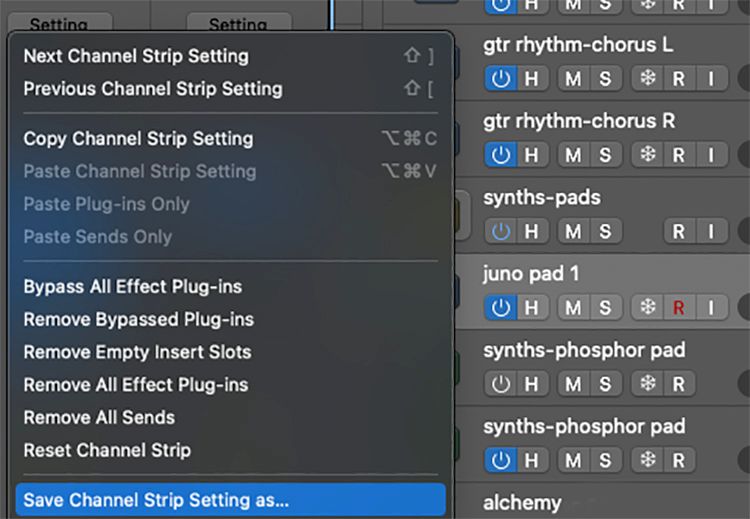This screenshot has width=750, height=519.
Task: Select Copy Channel Strip Setting
Action: [138, 138]
